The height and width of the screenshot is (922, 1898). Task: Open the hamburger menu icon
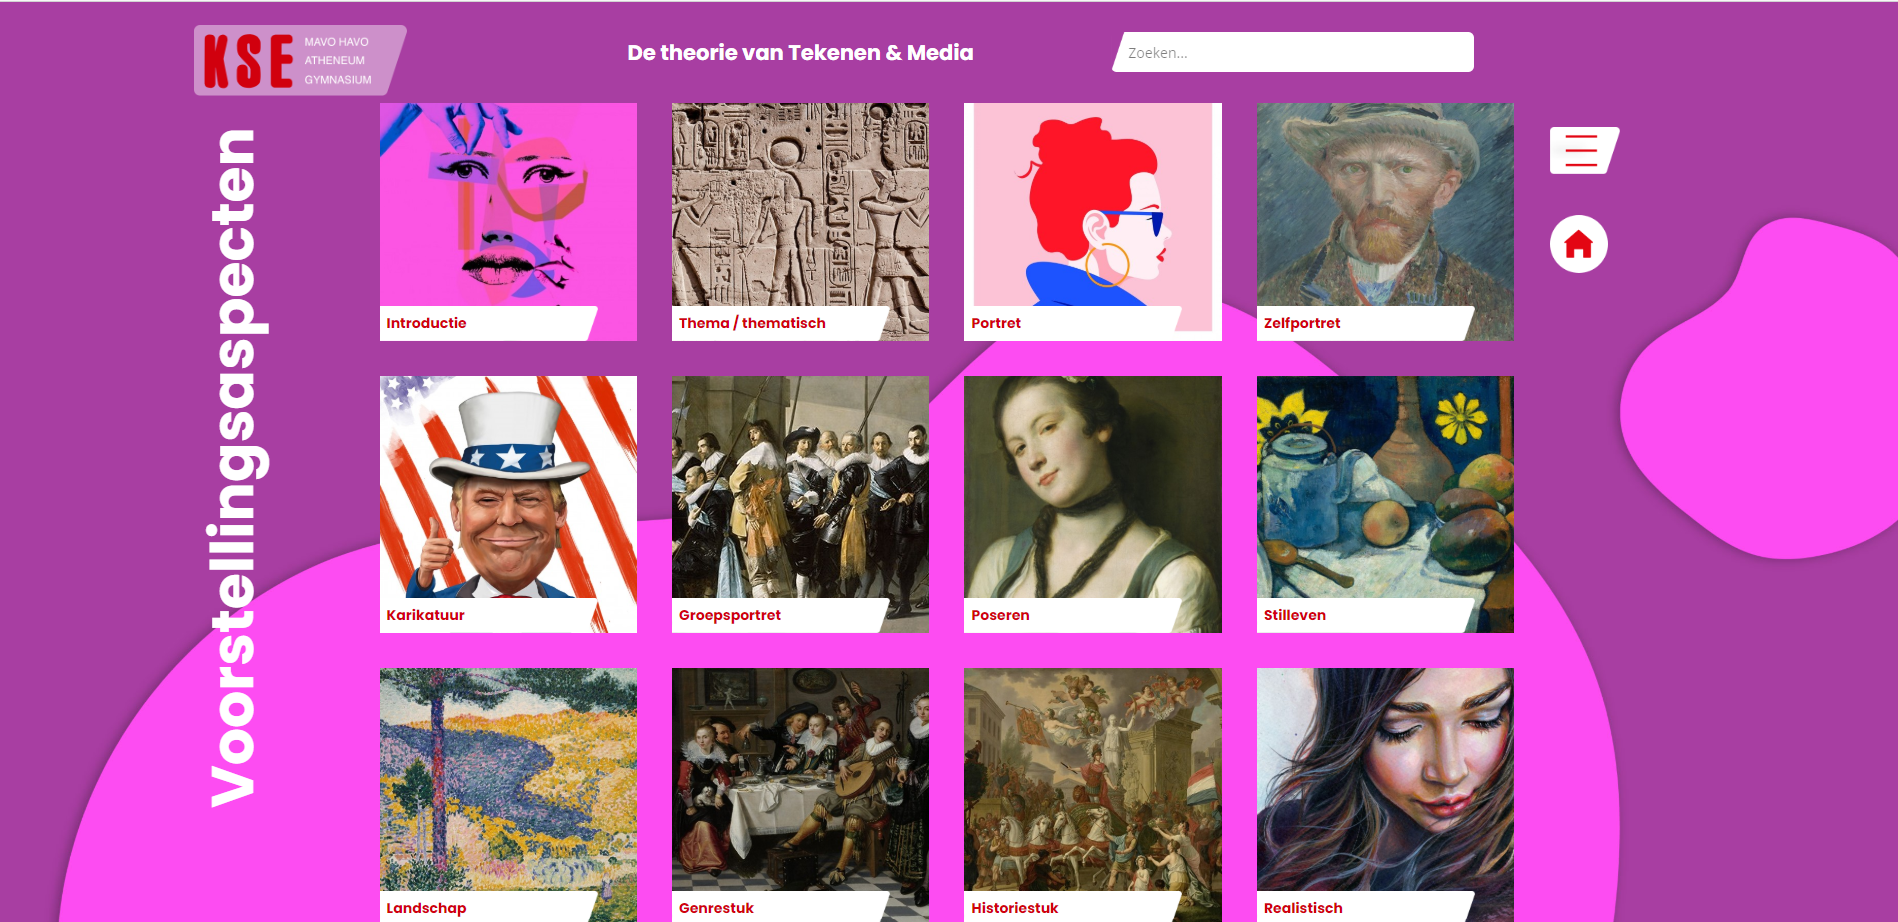tap(1584, 150)
